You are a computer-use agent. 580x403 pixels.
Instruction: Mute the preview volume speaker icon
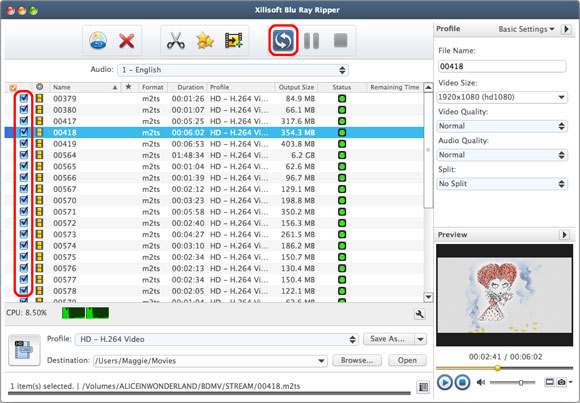(x=481, y=382)
